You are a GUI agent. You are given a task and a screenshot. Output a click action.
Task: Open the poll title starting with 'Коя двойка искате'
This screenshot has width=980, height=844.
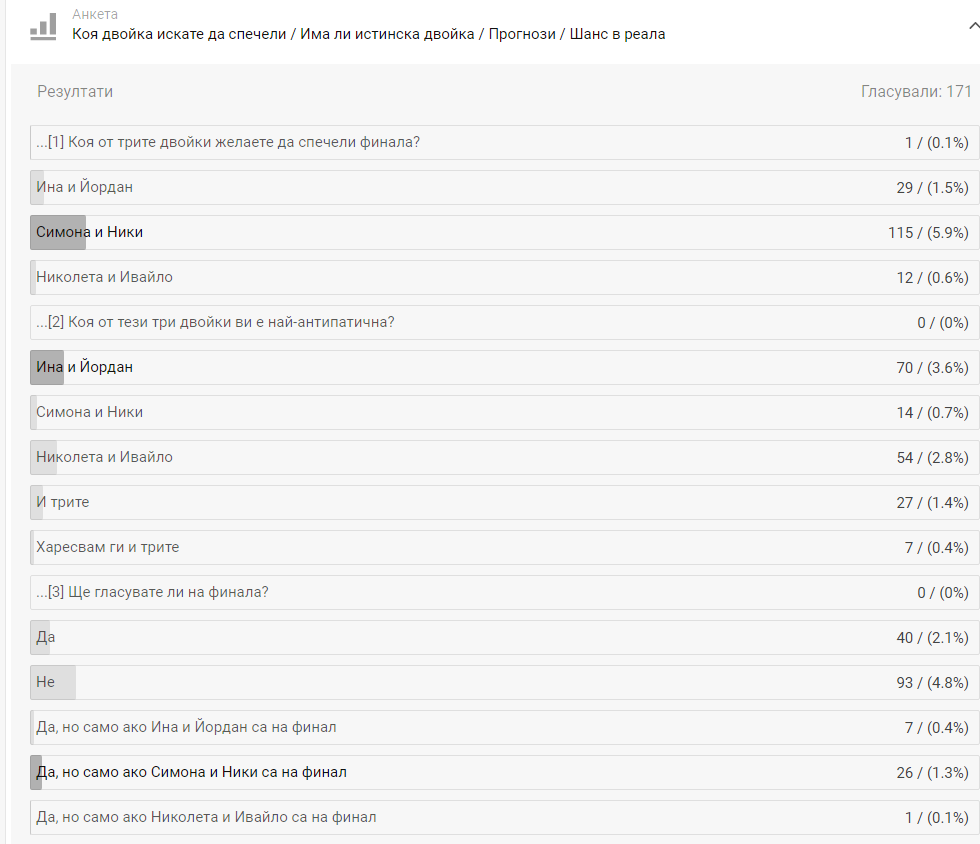coord(368,34)
